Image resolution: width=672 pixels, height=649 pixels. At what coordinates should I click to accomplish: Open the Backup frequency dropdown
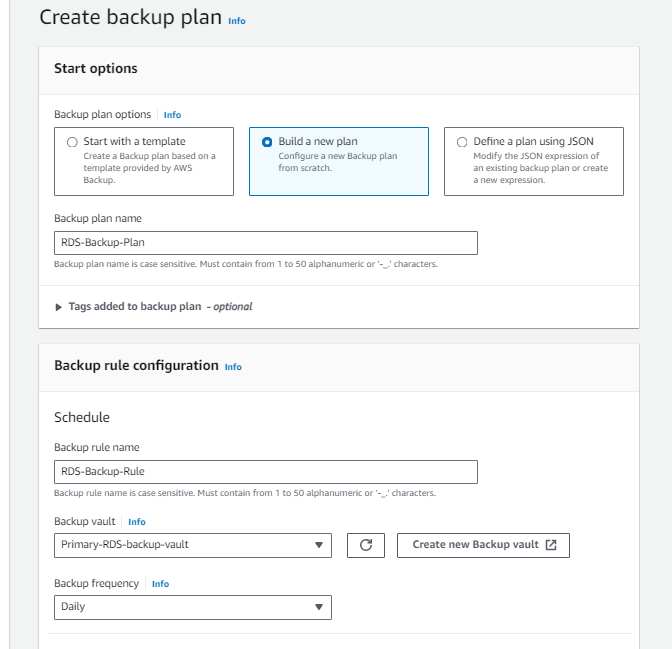click(x=192, y=607)
